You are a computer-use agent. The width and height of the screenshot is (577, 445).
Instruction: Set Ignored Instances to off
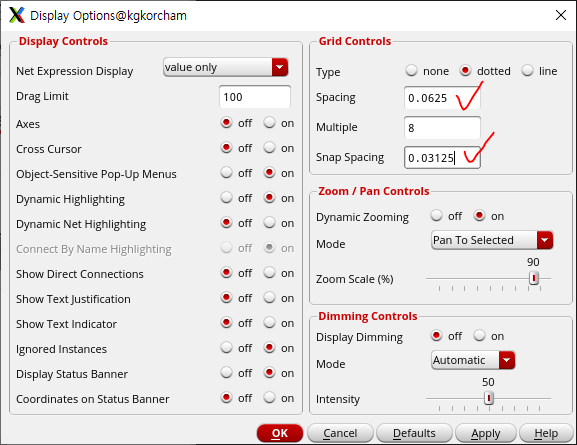coord(226,348)
